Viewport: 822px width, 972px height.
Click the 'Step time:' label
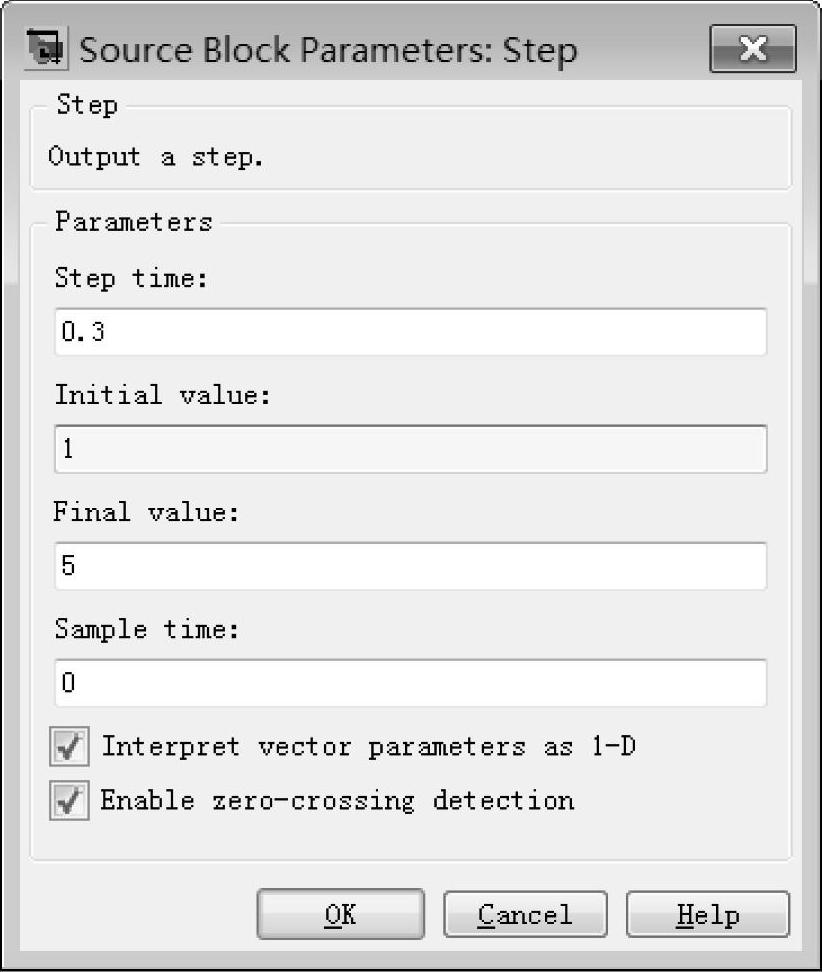pos(131,278)
